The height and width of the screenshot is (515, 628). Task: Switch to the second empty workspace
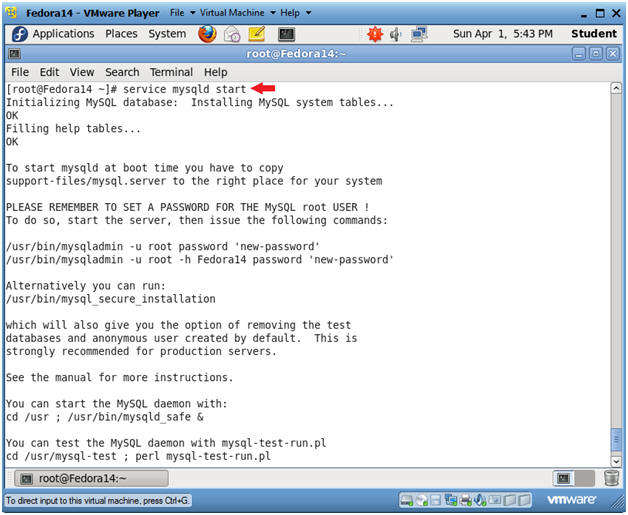(x=584, y=478)
